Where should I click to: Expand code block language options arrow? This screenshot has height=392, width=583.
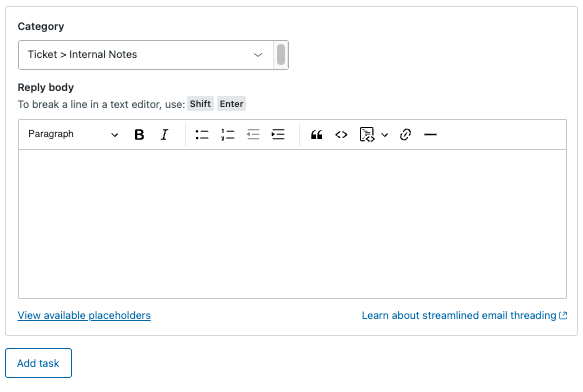[385, 135]
